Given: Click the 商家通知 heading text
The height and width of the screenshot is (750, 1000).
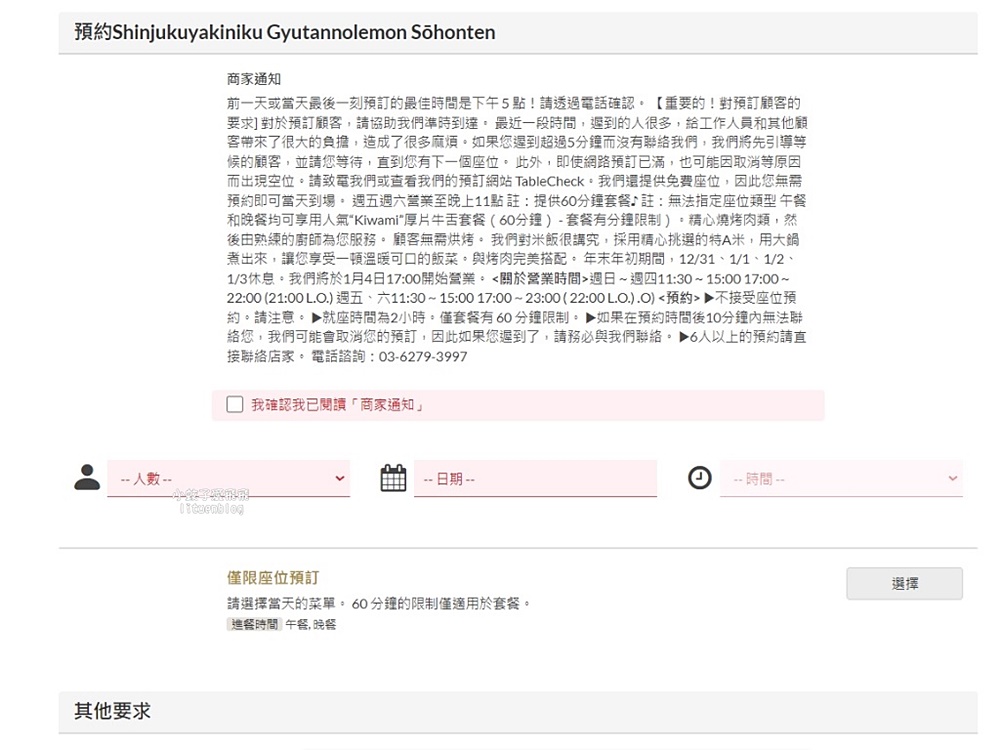Looking at the screenshot, I should (x=254, y=79).
